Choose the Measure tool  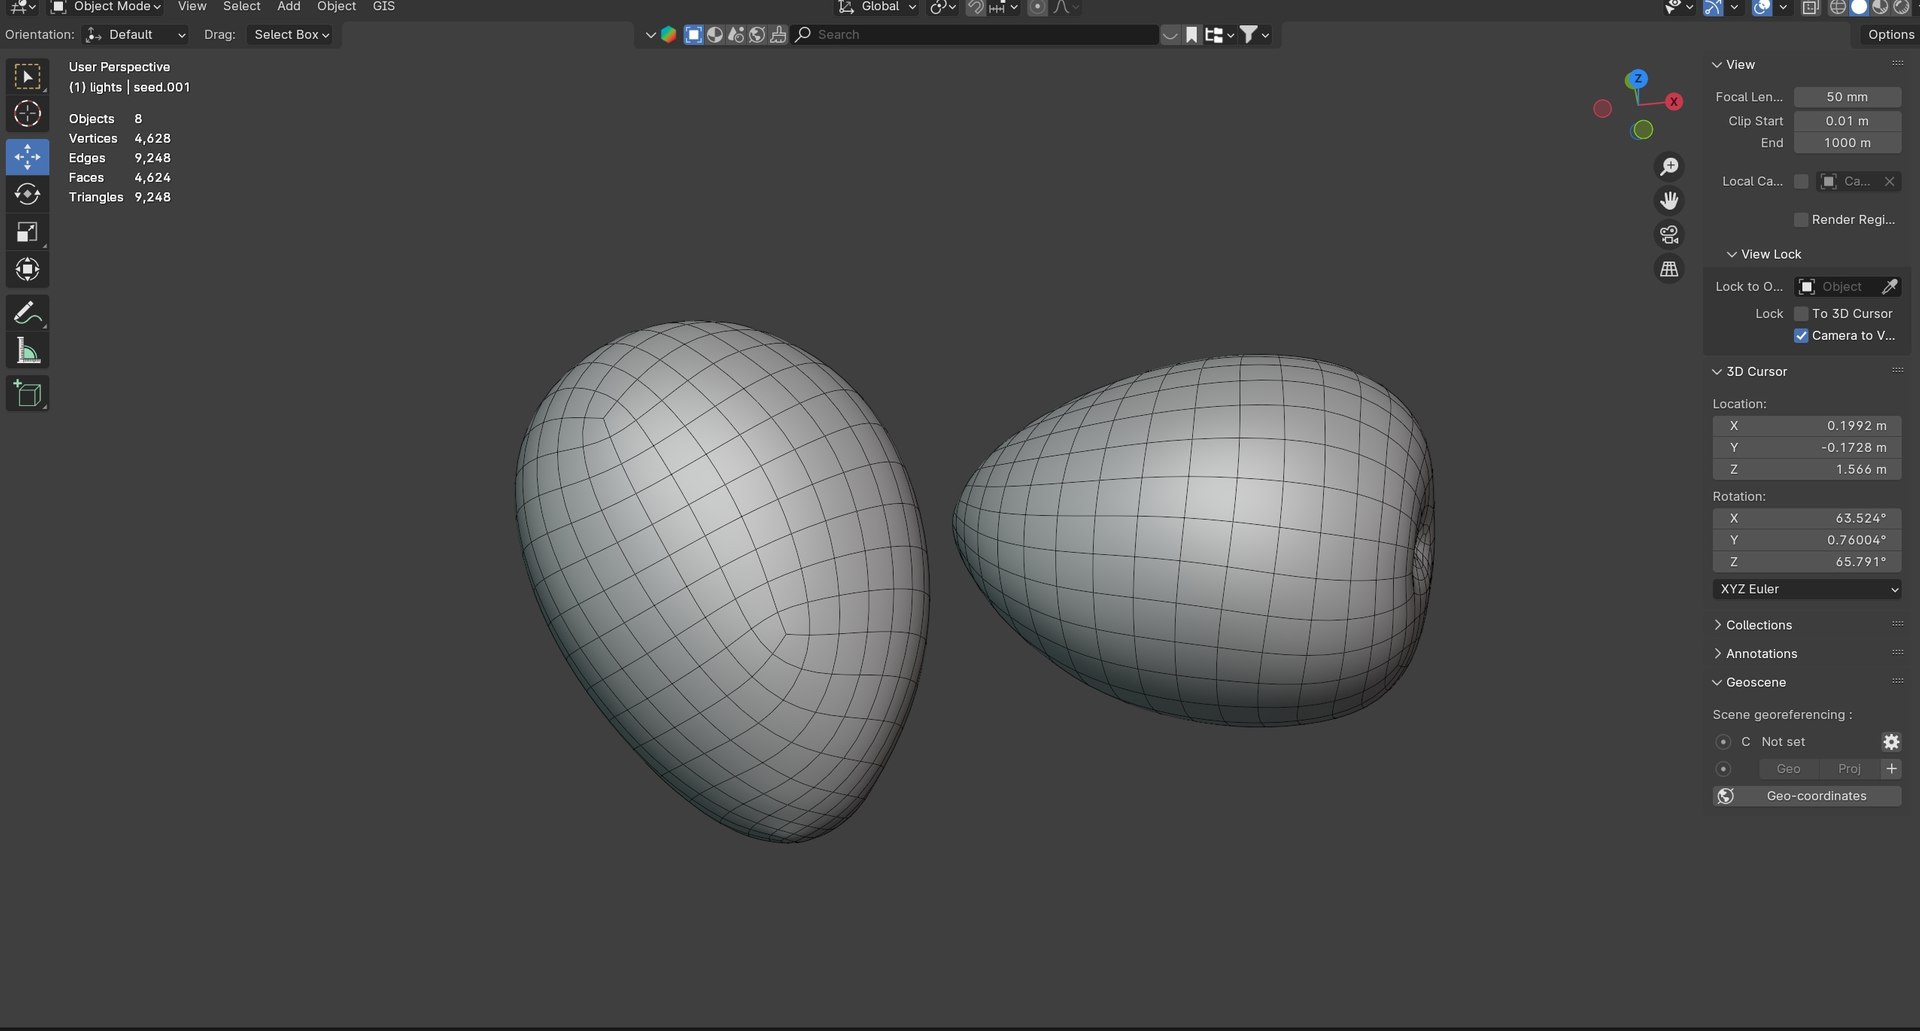click(27, 351)
